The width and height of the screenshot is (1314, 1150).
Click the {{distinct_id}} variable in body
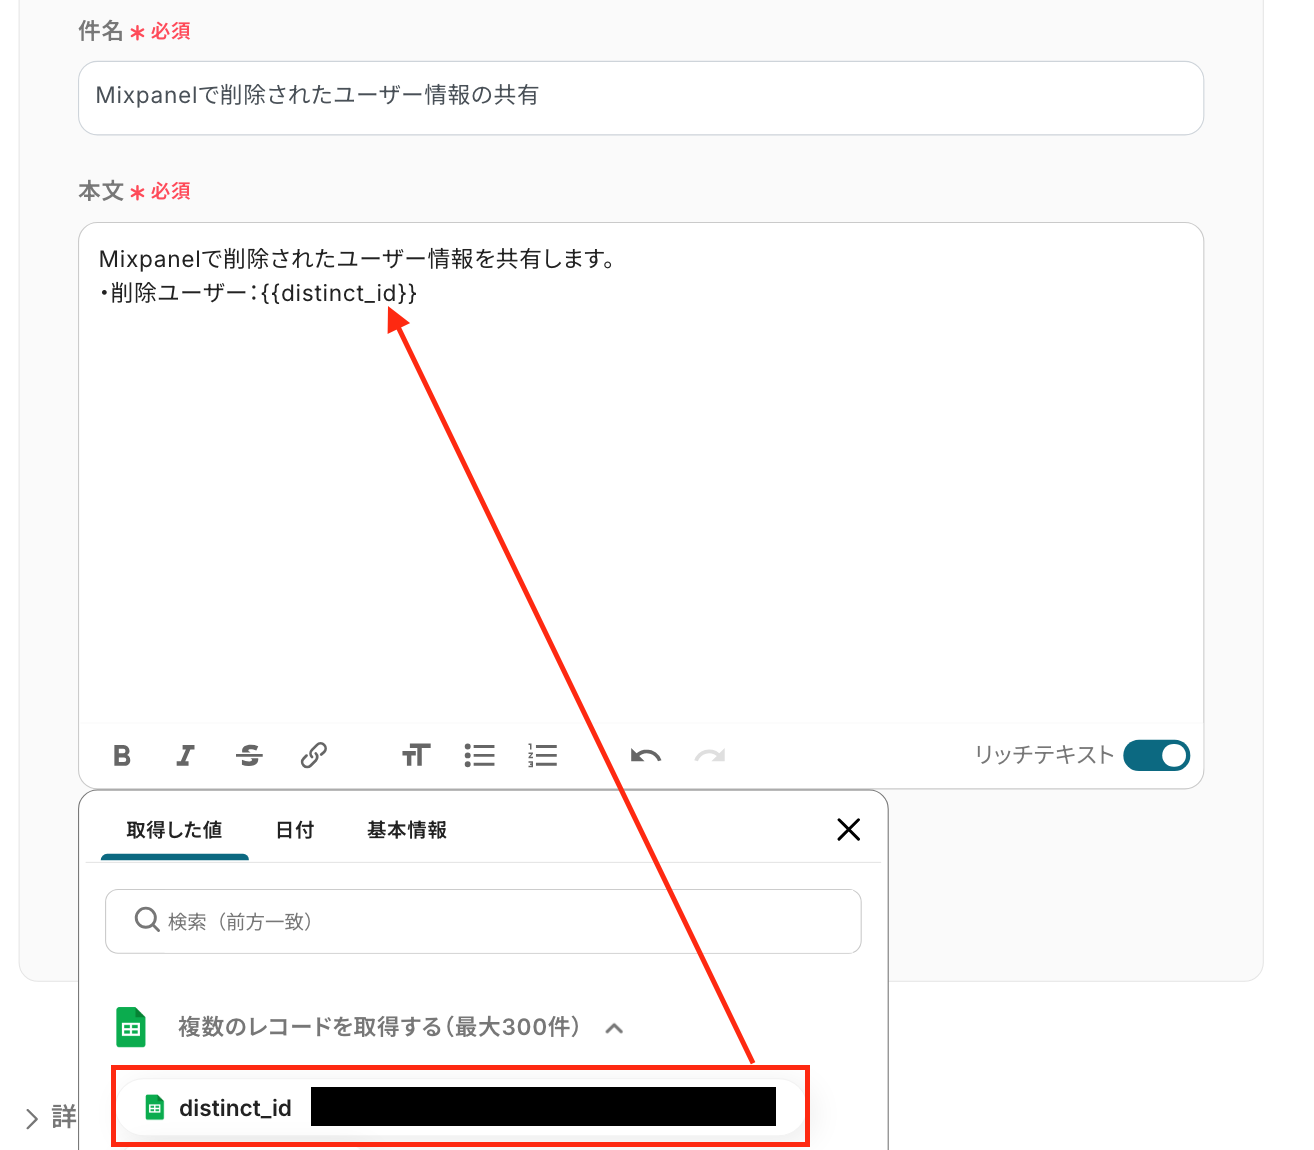[x=338, y=293]
